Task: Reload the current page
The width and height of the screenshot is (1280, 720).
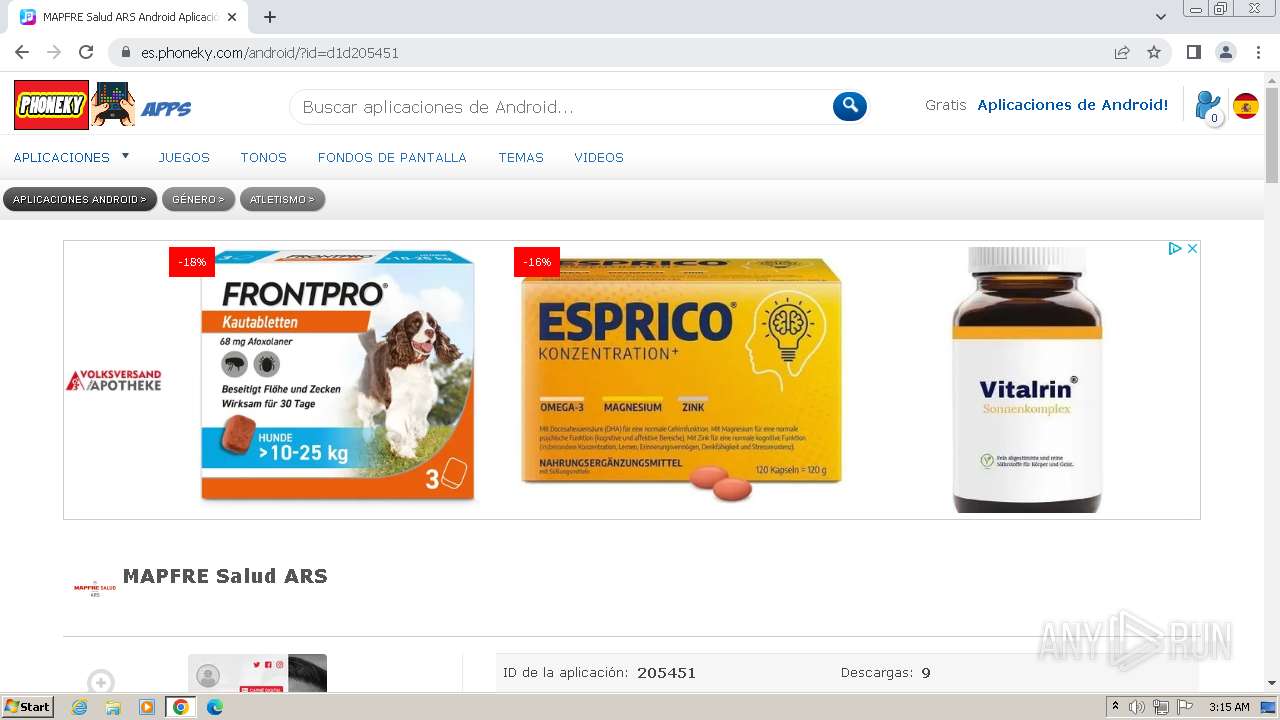Action: 86,52
